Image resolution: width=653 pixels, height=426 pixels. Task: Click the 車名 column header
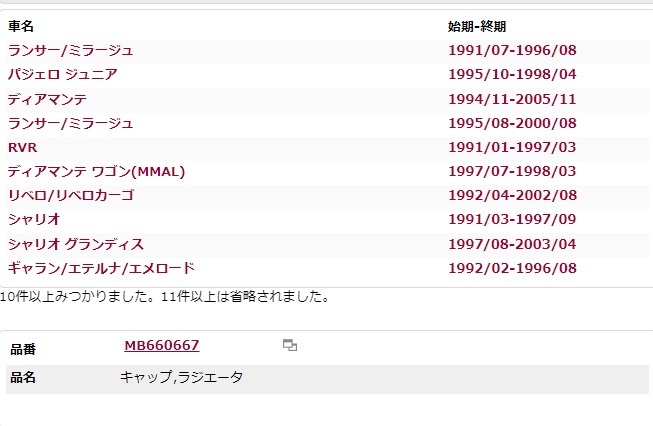(21, 26)
